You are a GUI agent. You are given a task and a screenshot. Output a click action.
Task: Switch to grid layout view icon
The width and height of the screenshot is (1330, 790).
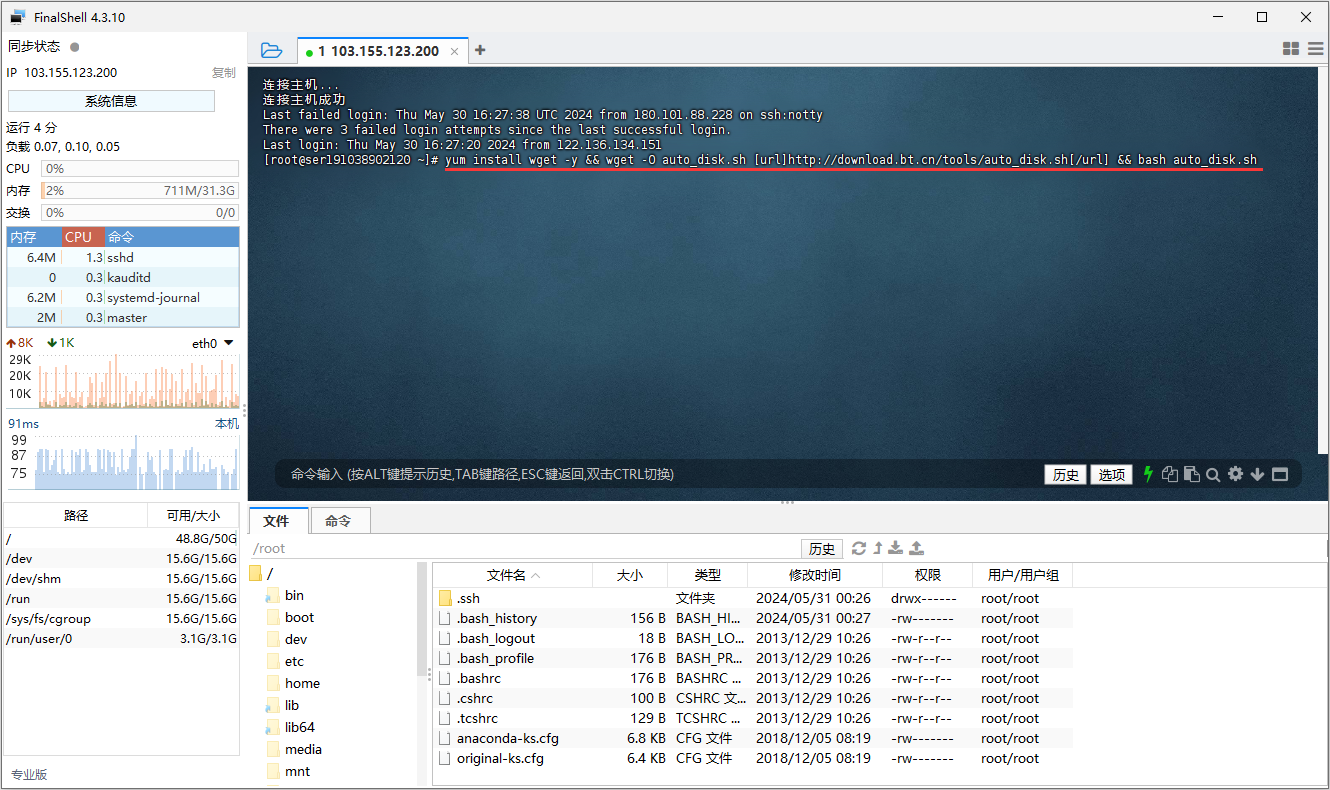click(1291, 49)
